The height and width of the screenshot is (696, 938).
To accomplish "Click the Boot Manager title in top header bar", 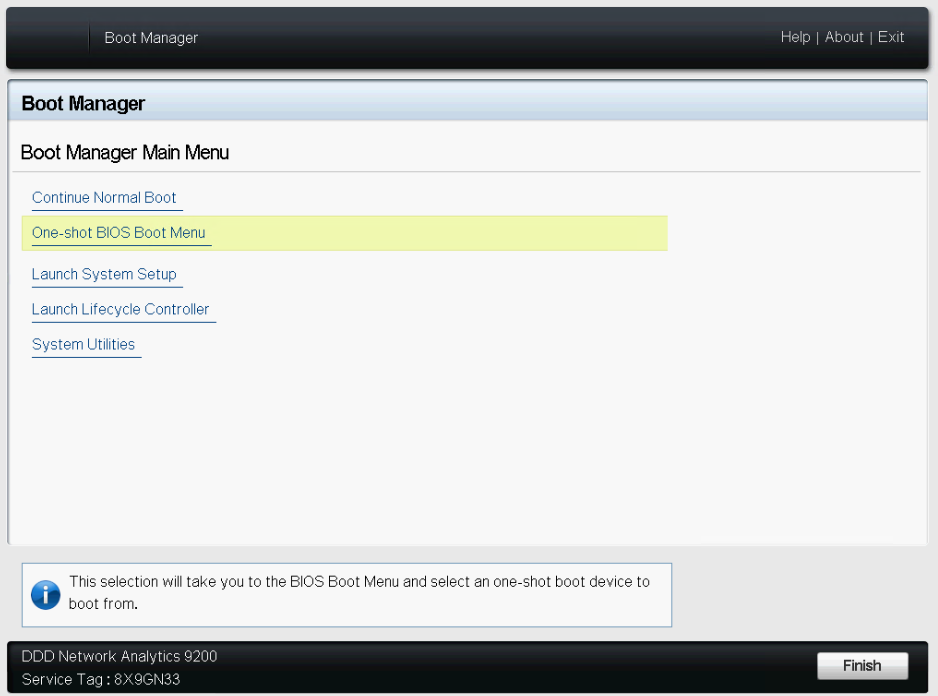I will click(151, 38).
